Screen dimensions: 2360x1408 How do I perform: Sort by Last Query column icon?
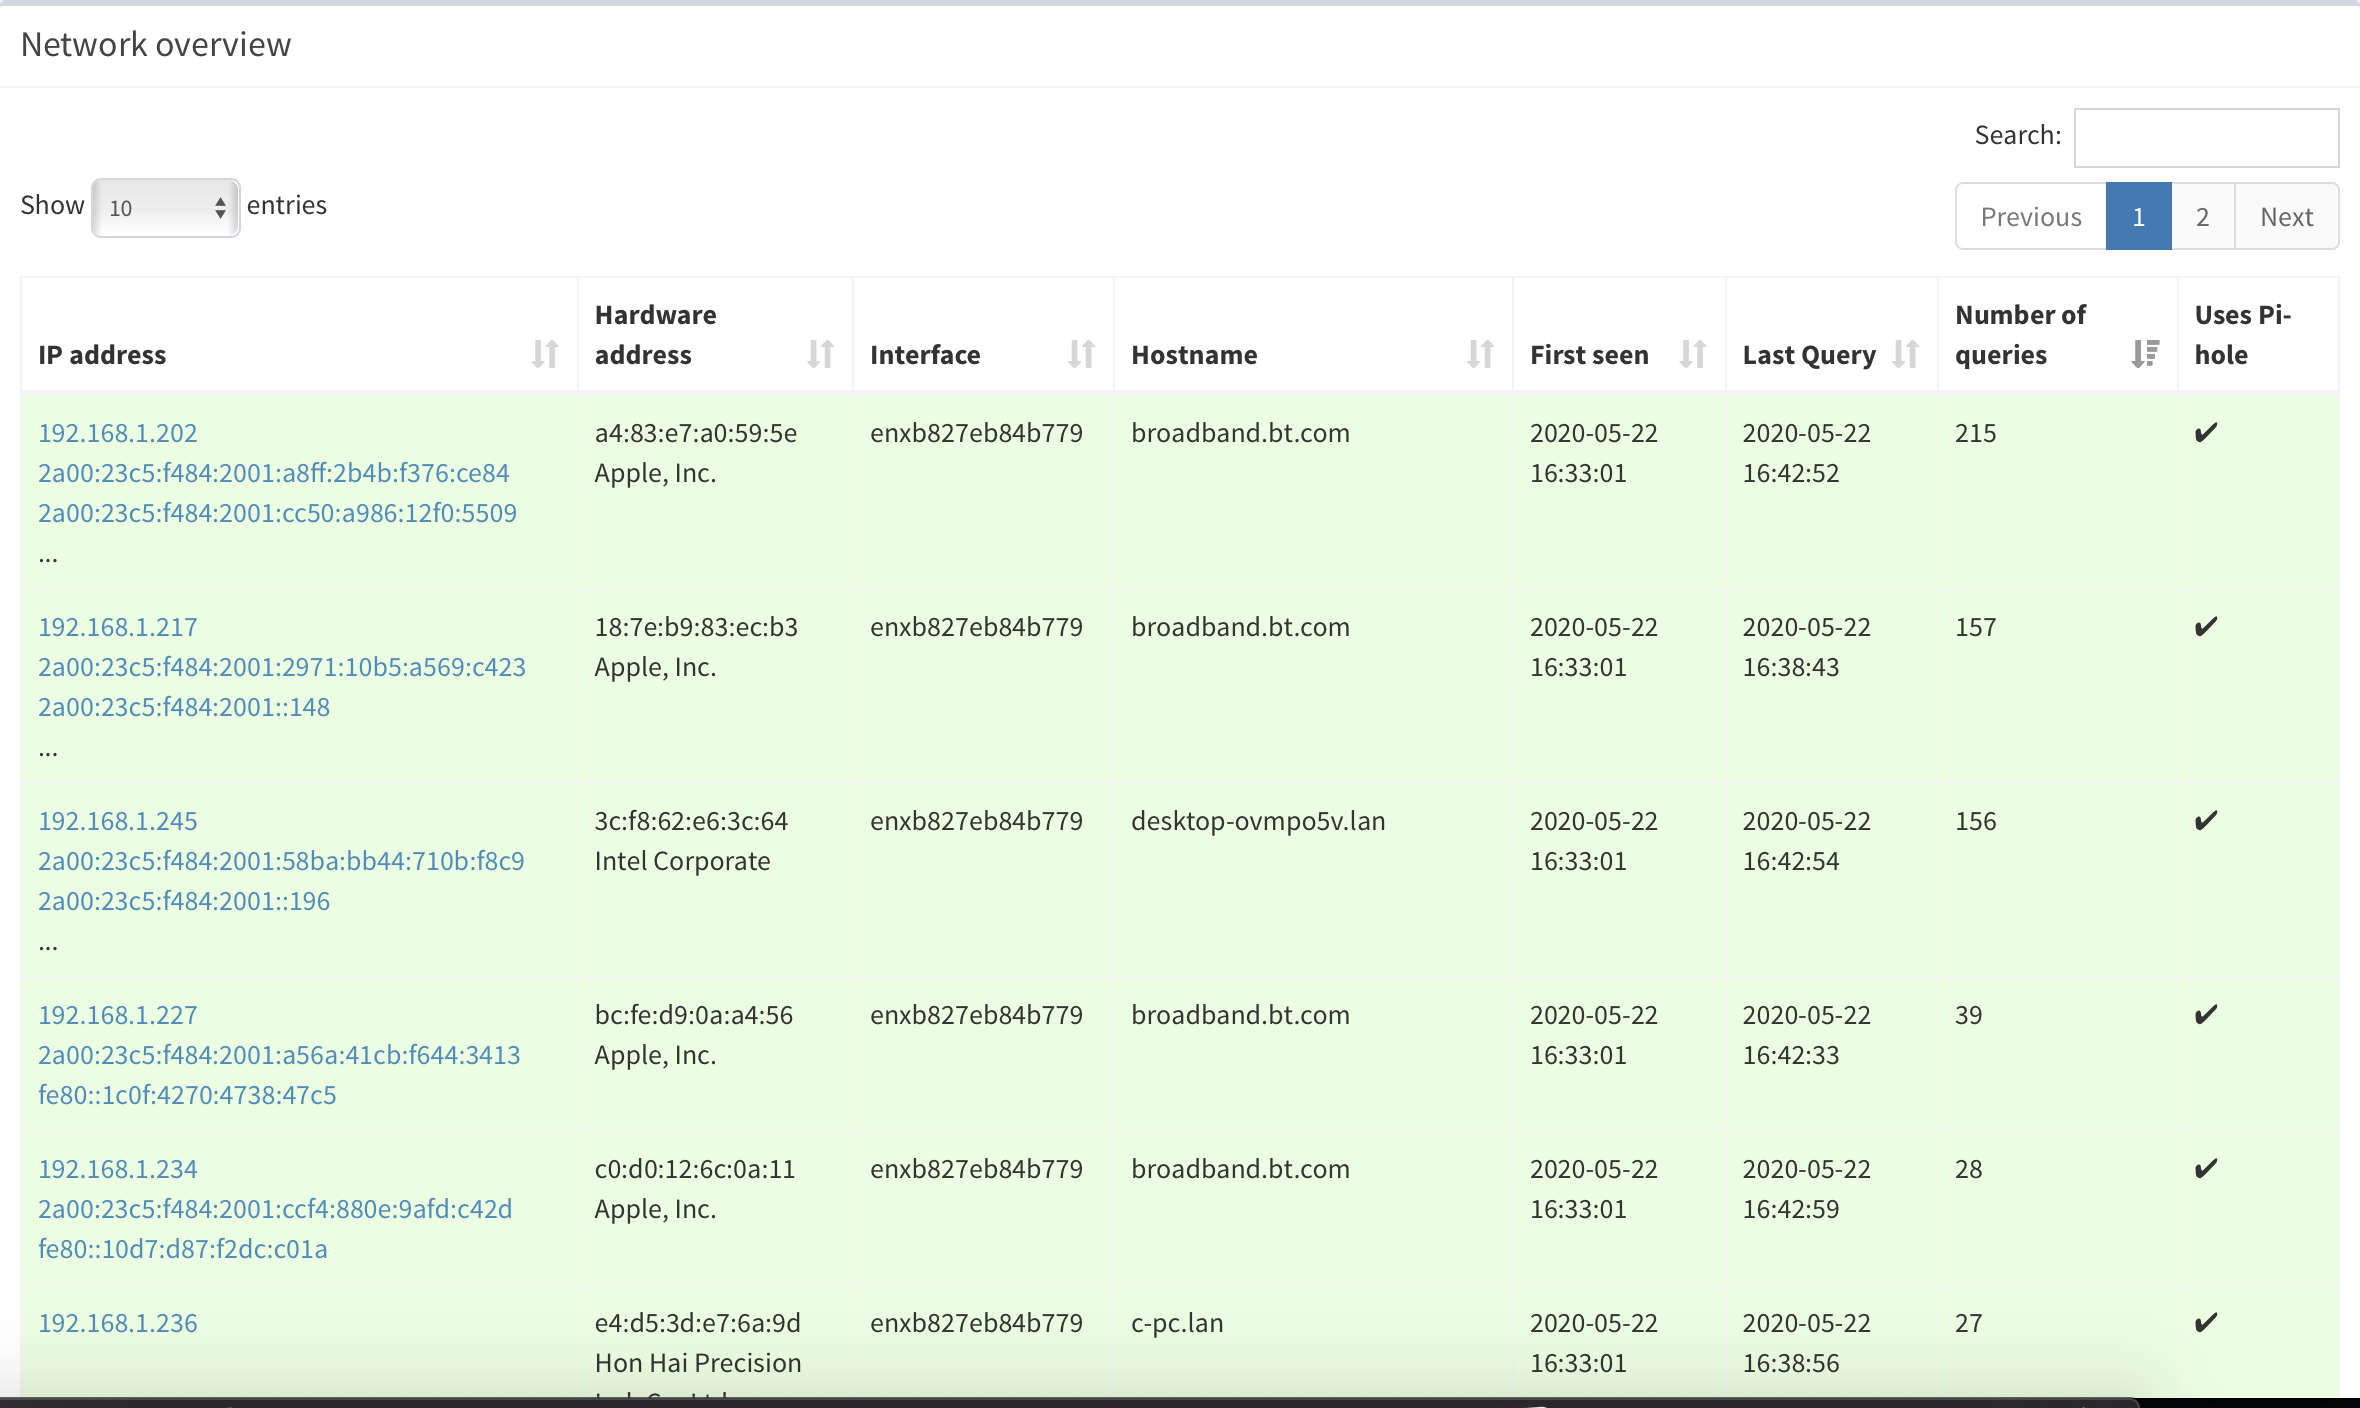tap(1906, 354)
